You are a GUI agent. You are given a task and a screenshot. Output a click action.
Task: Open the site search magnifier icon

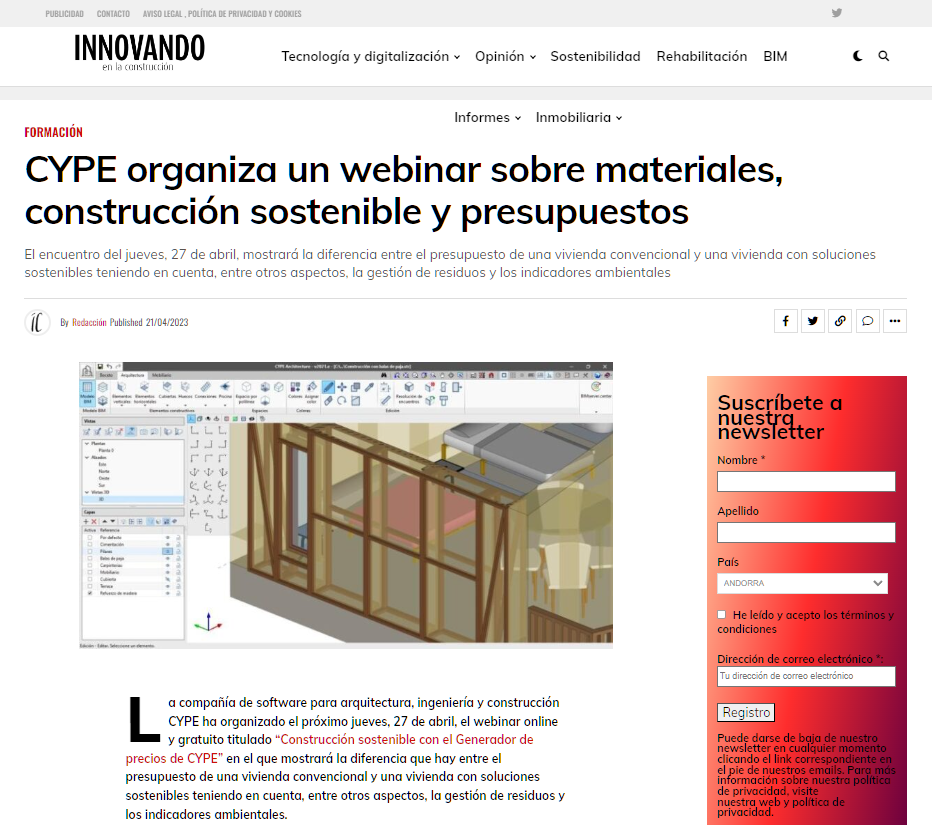[884, 56]
